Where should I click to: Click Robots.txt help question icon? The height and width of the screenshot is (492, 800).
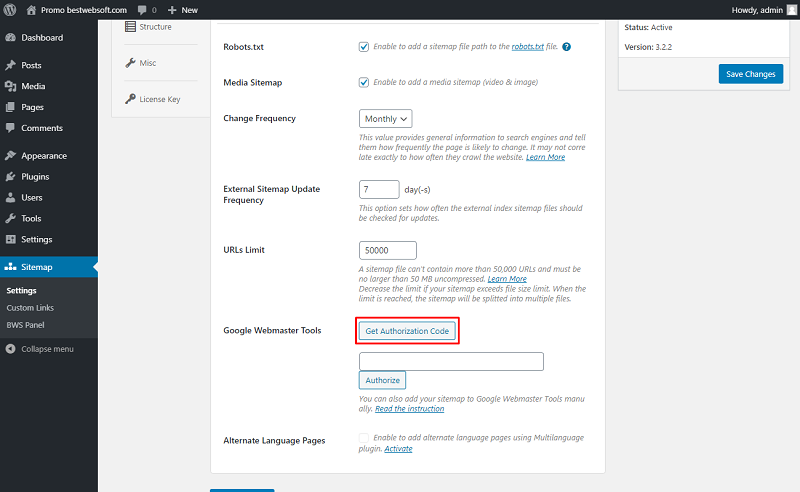pos(566,46)
